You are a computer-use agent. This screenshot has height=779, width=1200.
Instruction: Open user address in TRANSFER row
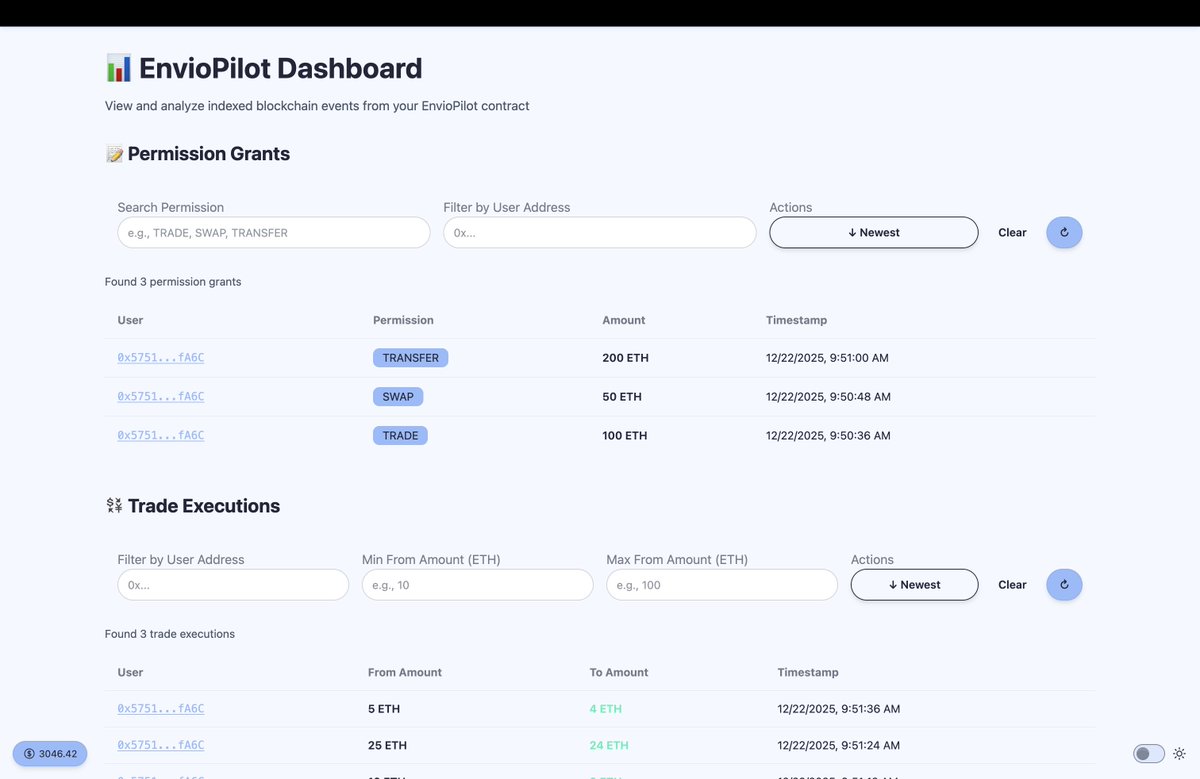tap(161, 358)
